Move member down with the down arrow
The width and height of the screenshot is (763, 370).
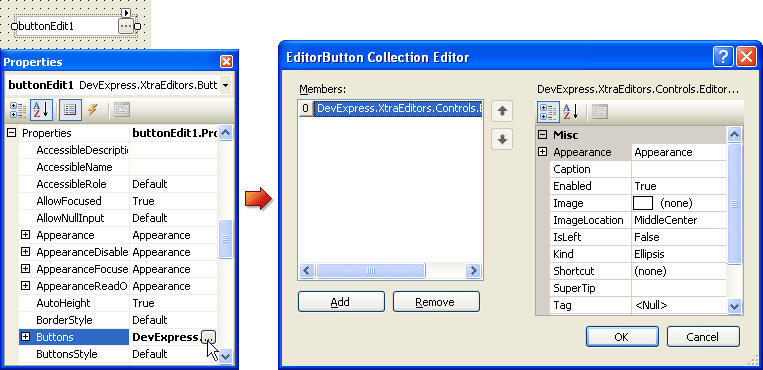502,140
